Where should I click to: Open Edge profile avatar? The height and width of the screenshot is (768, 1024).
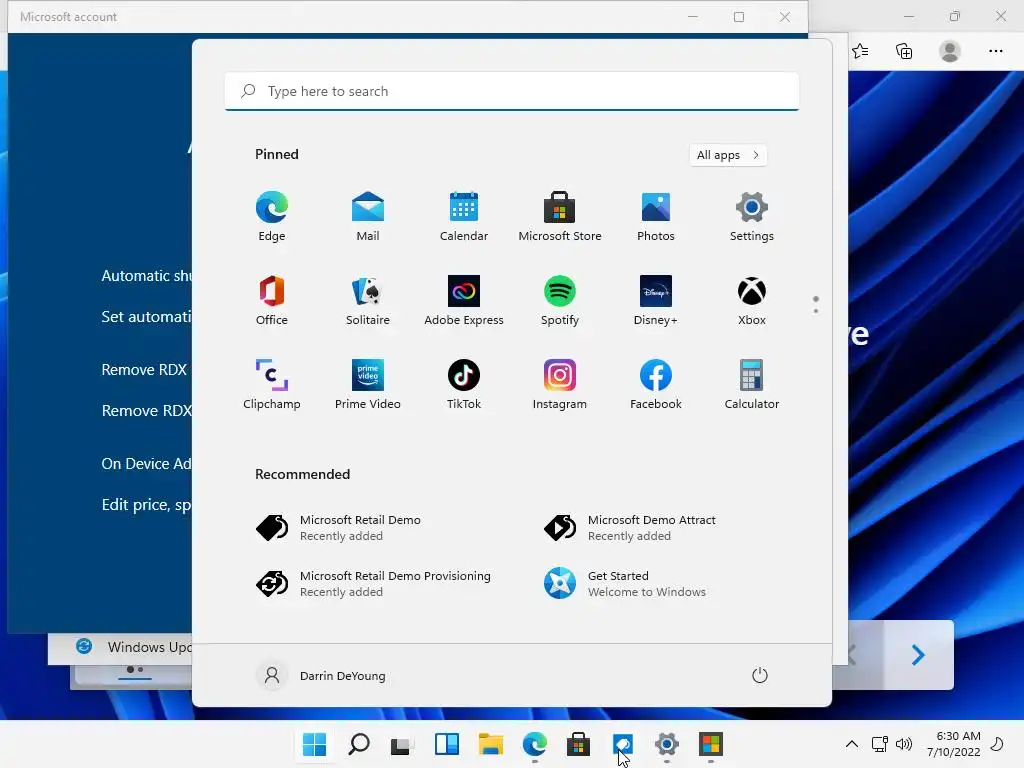pos(950,51)
